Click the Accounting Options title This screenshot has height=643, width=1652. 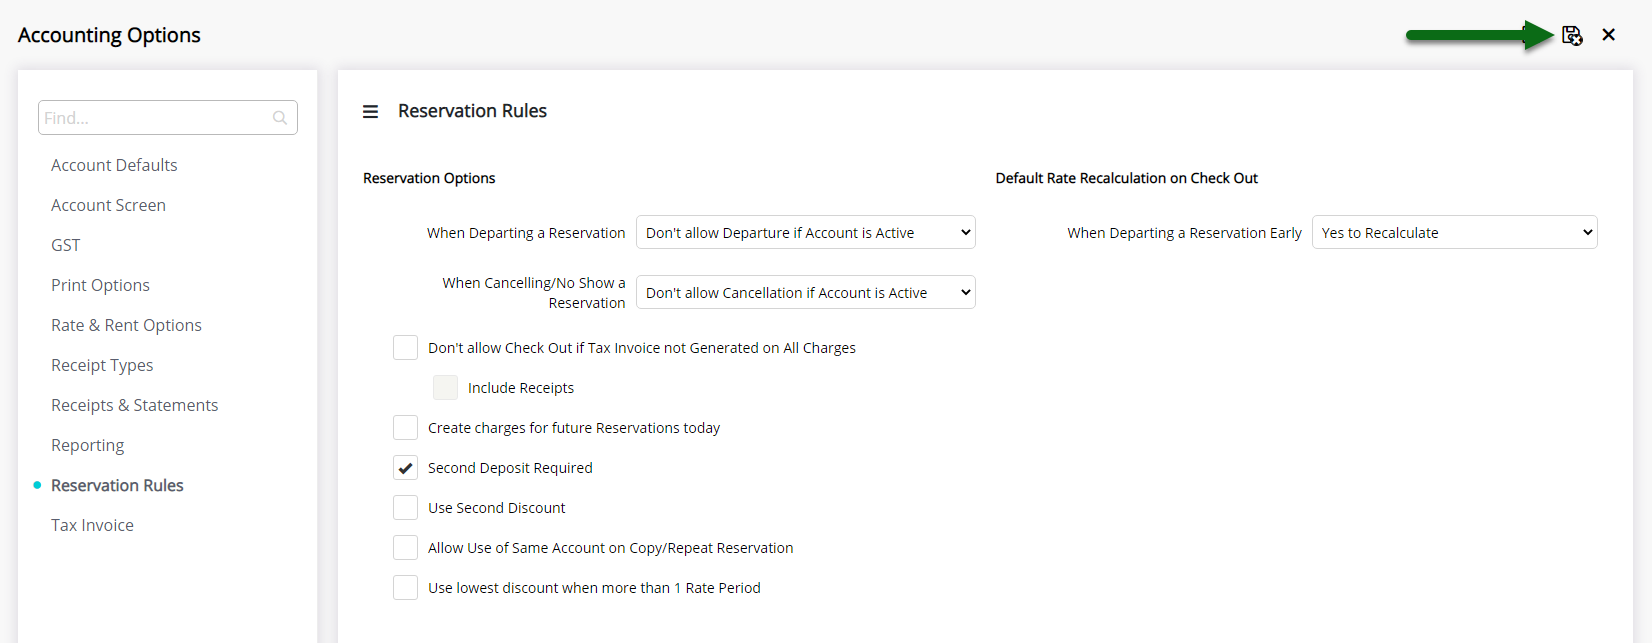click(109, 35)
